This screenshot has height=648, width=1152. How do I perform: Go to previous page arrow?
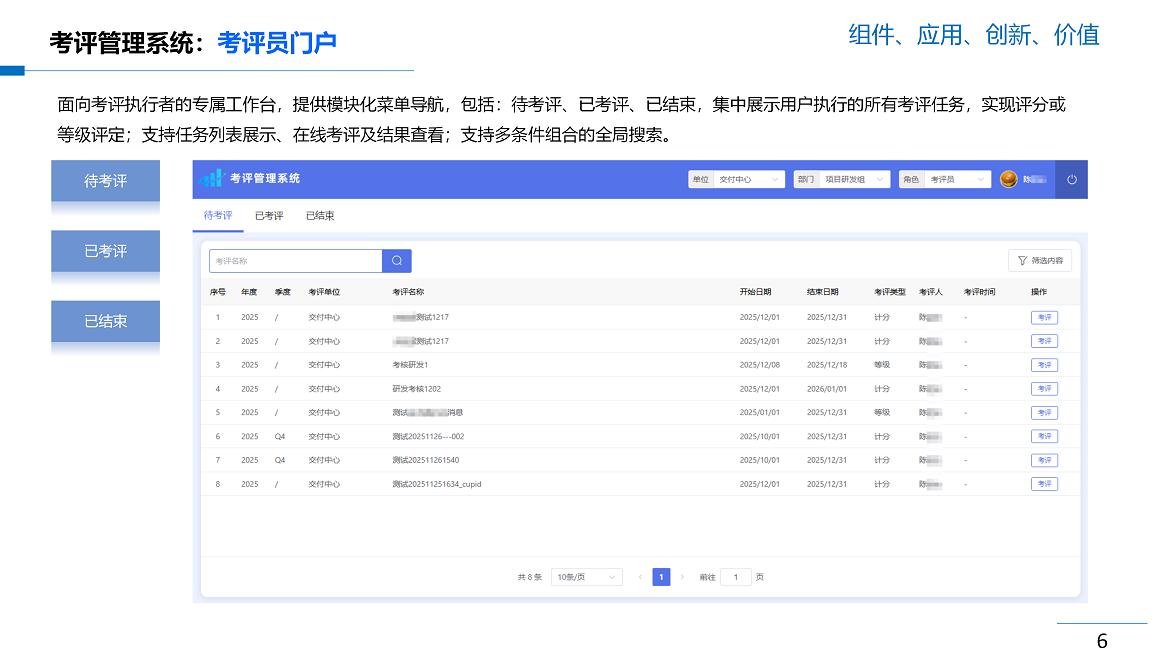(640, 577)
